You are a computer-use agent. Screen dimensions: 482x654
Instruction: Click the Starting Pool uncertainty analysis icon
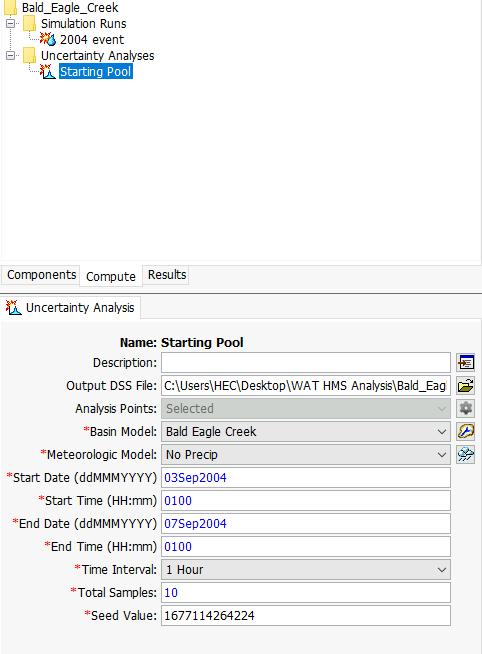pos(48,71)
